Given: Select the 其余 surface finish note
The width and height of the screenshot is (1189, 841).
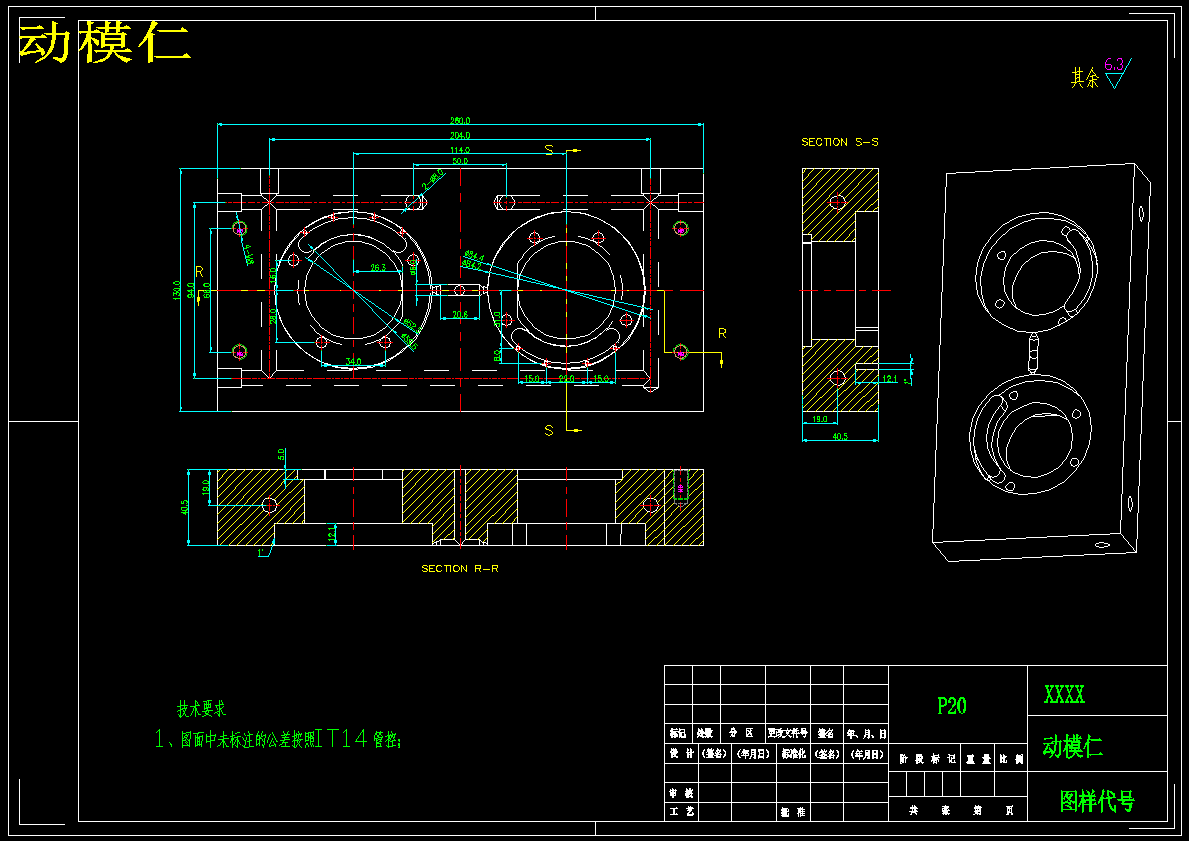Looking at the screenshot, I should [1084, 77].
